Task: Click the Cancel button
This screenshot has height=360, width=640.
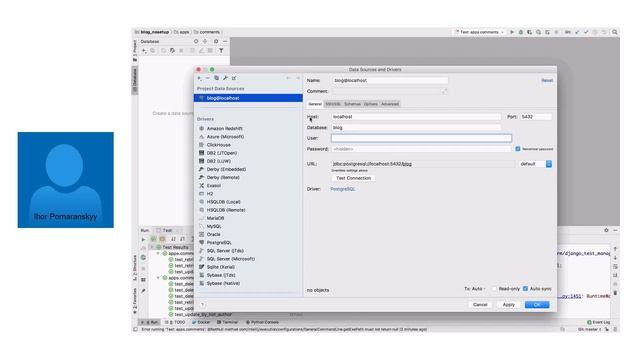Action: click(x=480, y=304)
